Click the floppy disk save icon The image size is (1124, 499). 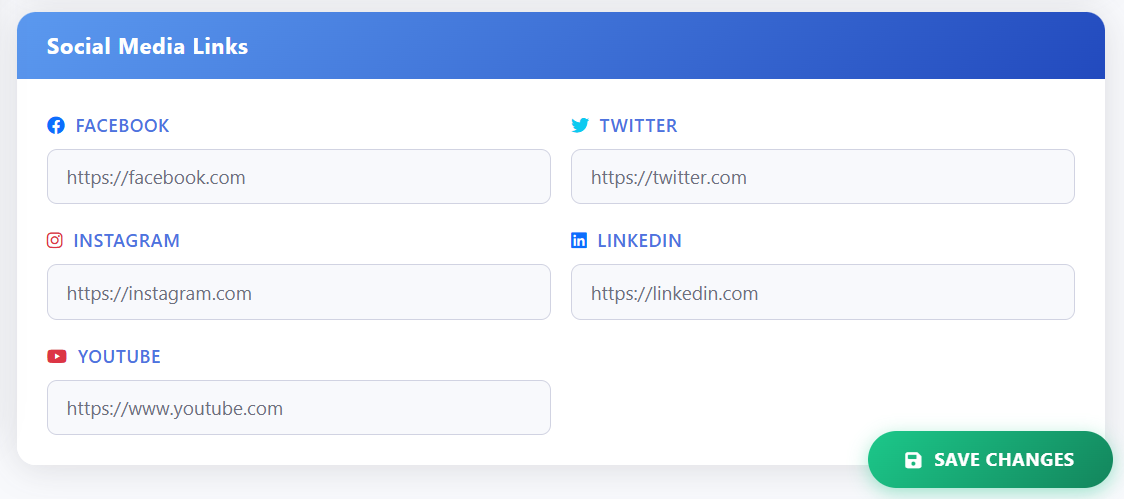[x=913, y=460]
